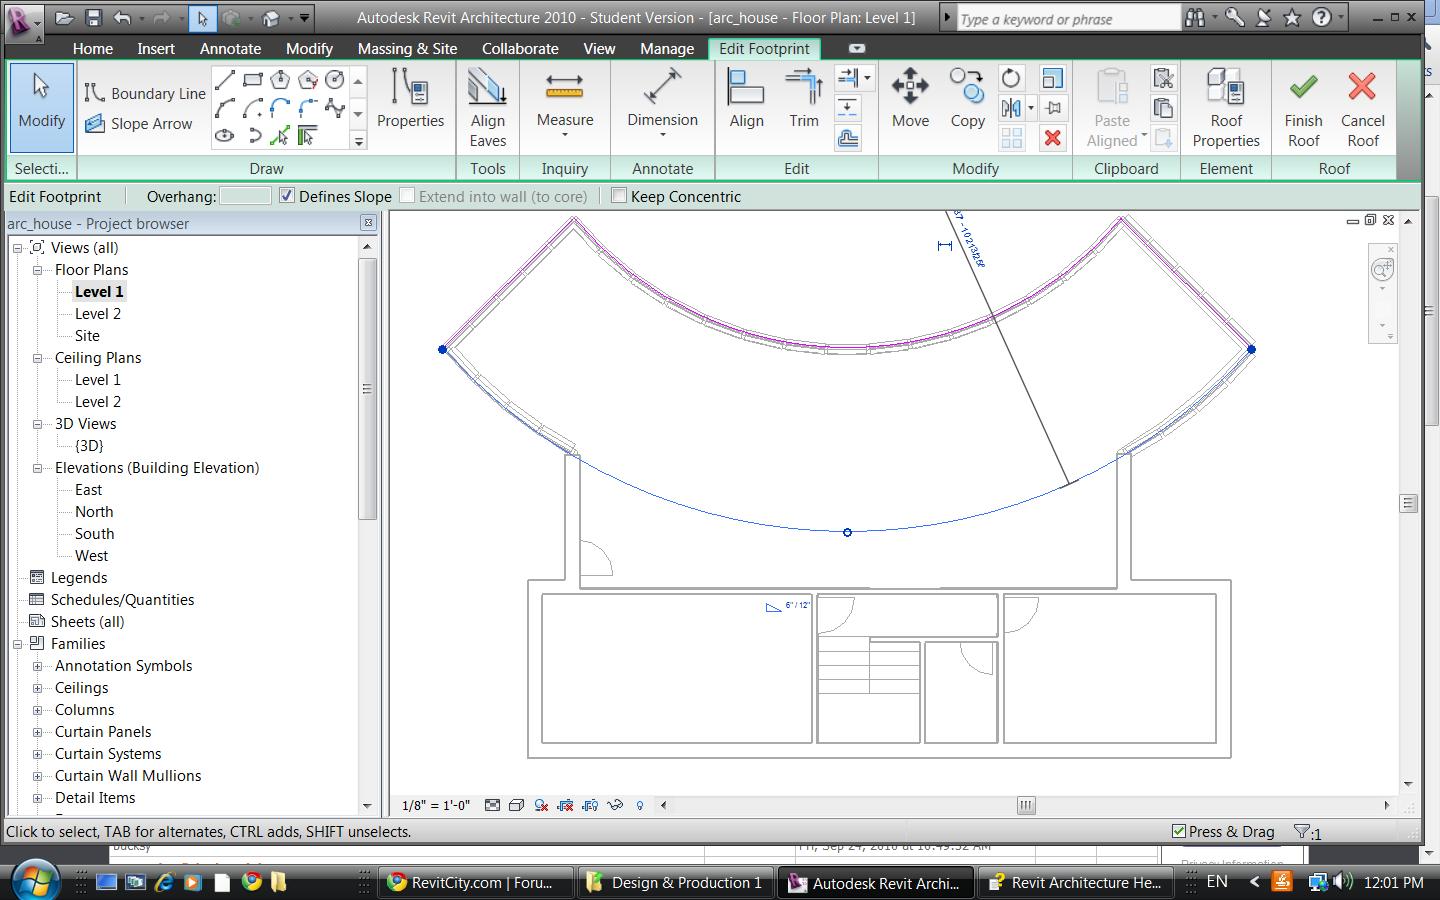Uncheck the Defines Slope checkbox
1440x900 pixels.
[287, 196]
